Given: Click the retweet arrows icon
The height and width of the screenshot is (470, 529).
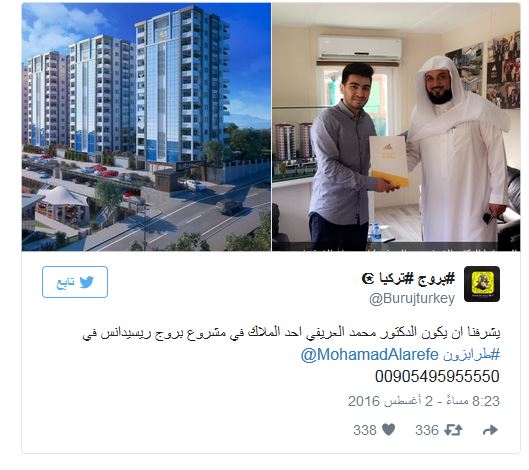Looking at the screenshot, I should [453, 430].
